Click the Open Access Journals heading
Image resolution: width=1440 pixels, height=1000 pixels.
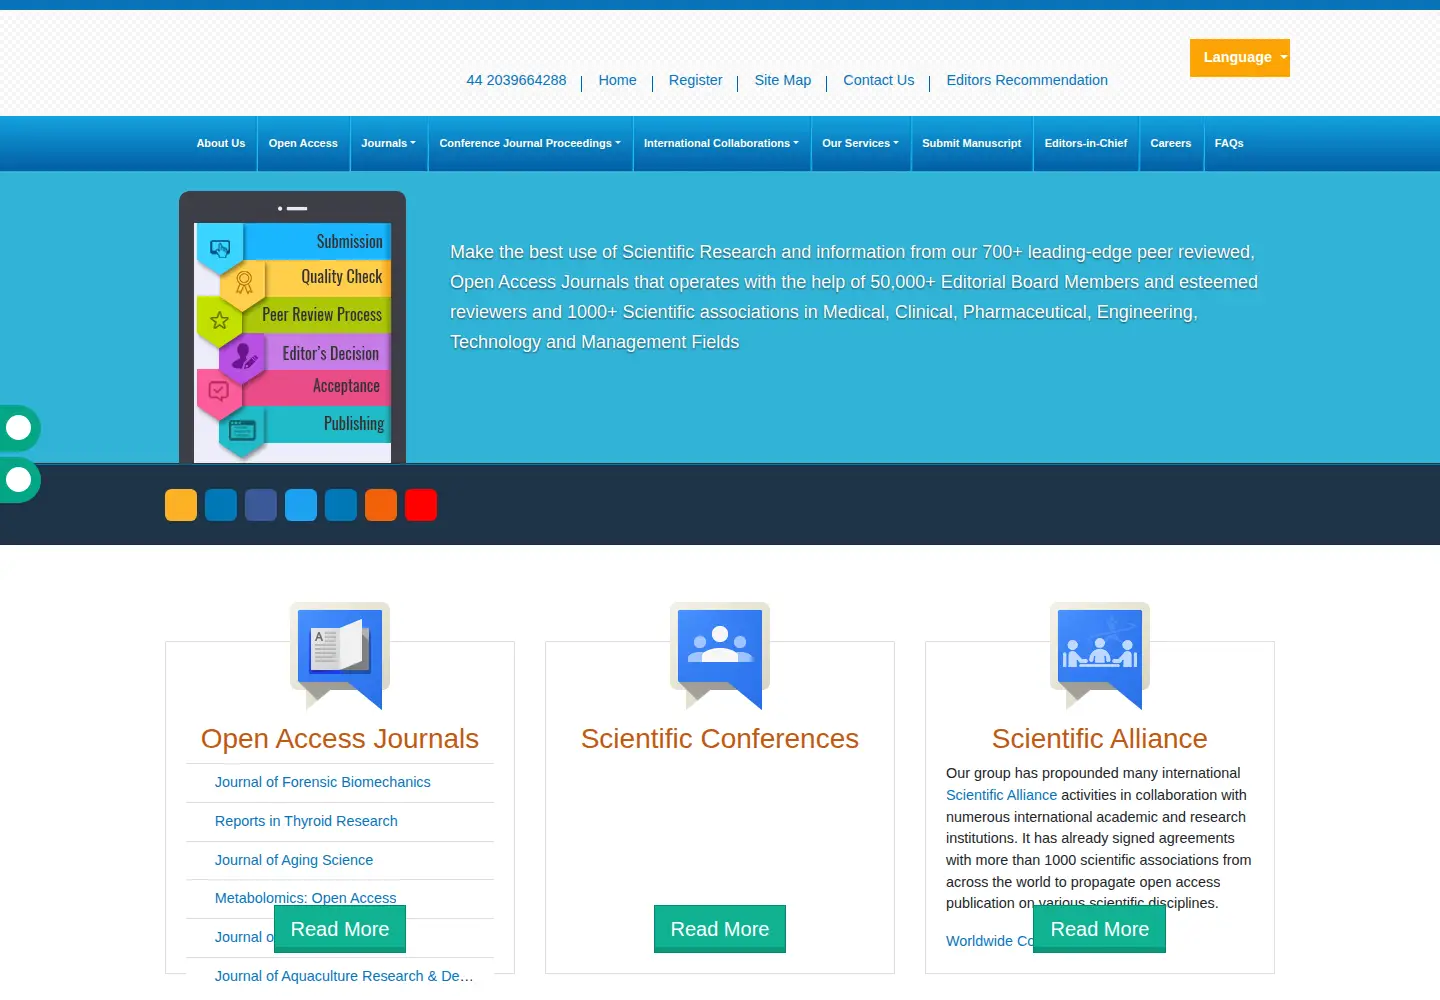click(340, 738)
